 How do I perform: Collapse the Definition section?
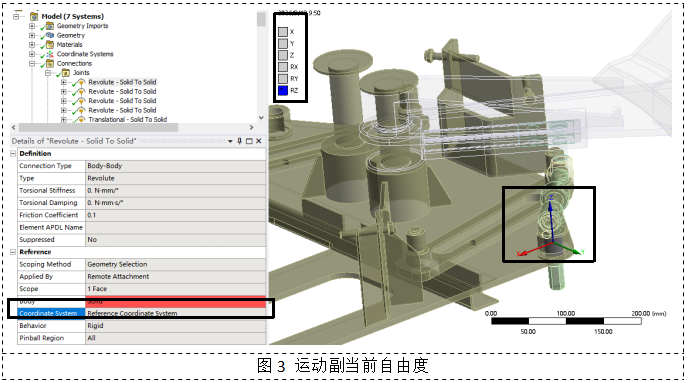point(13,154)
